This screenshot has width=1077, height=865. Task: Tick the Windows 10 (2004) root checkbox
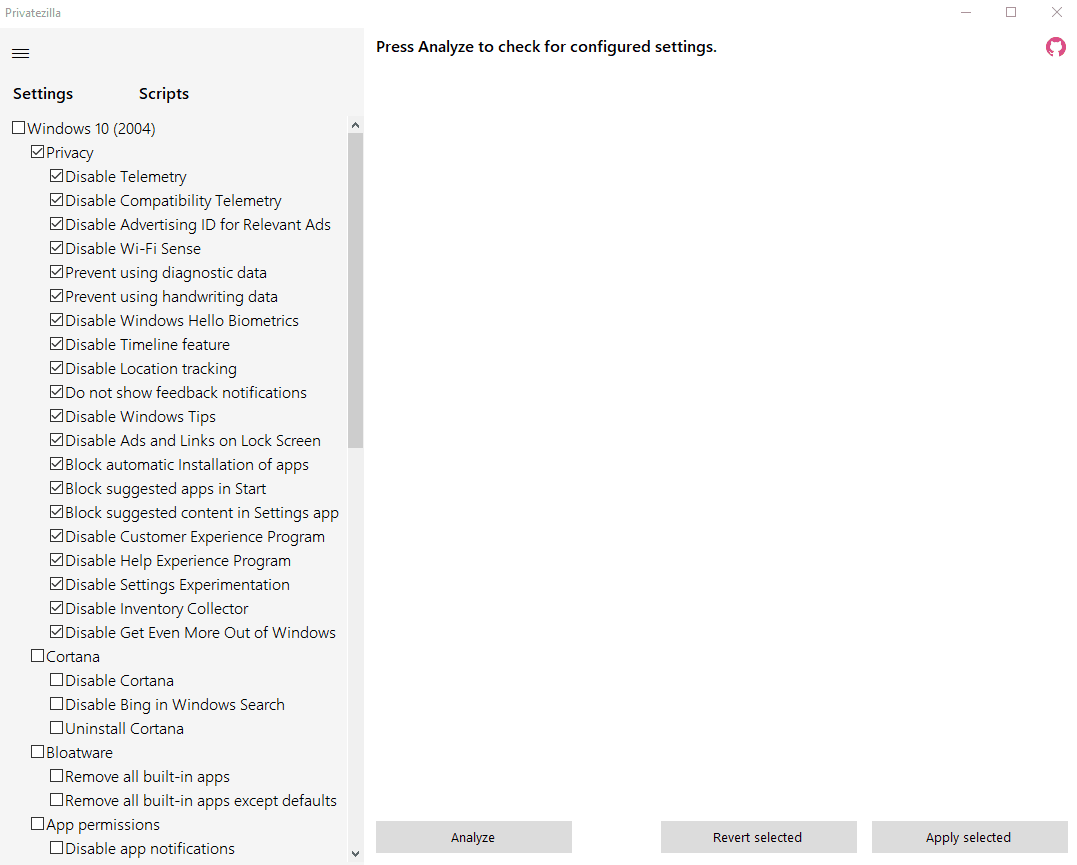point(19,128)
